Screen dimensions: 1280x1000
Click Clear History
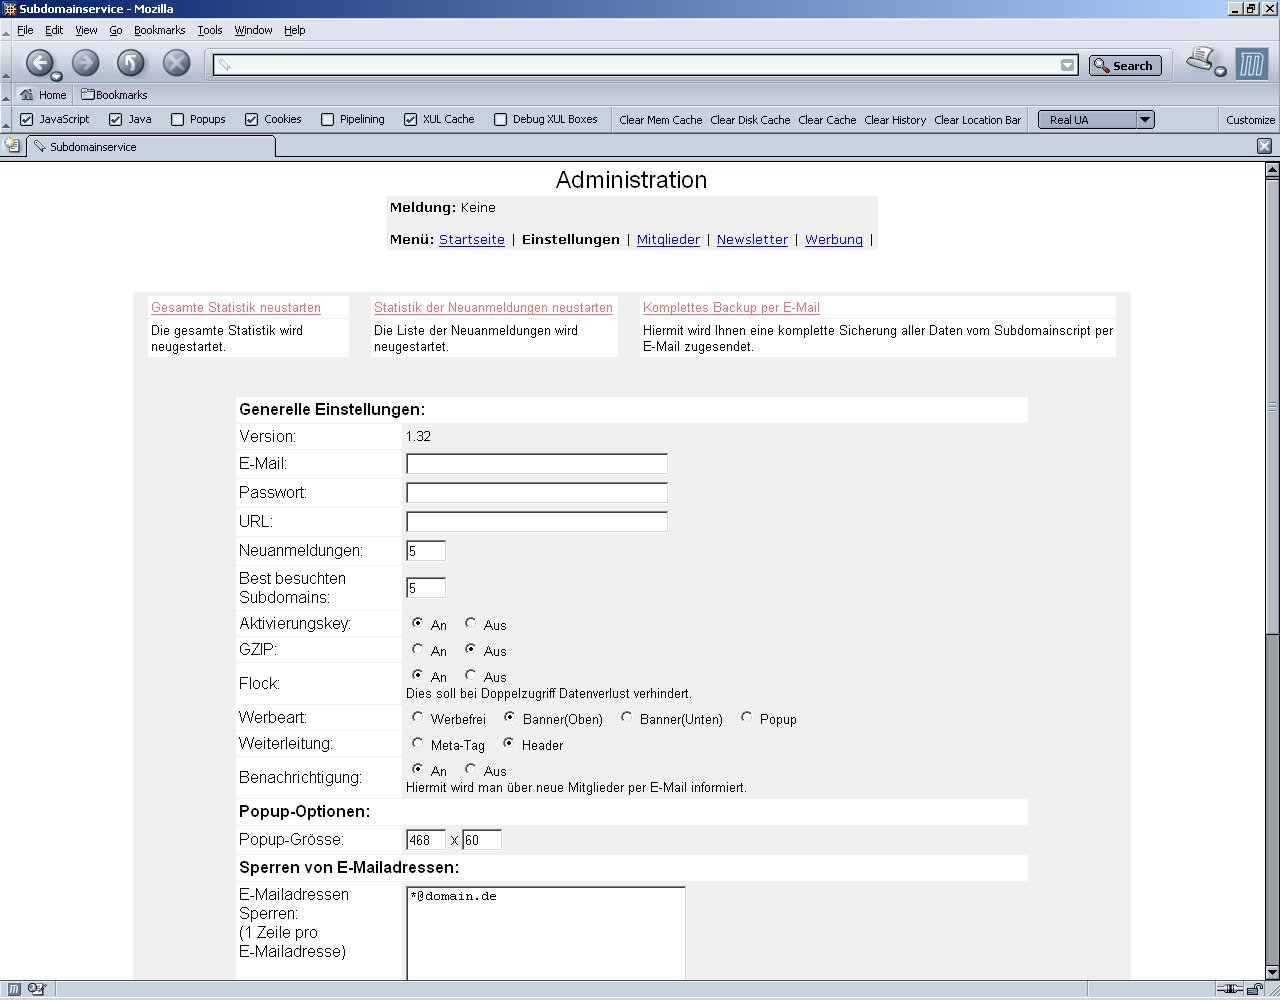tap(895, 120)
